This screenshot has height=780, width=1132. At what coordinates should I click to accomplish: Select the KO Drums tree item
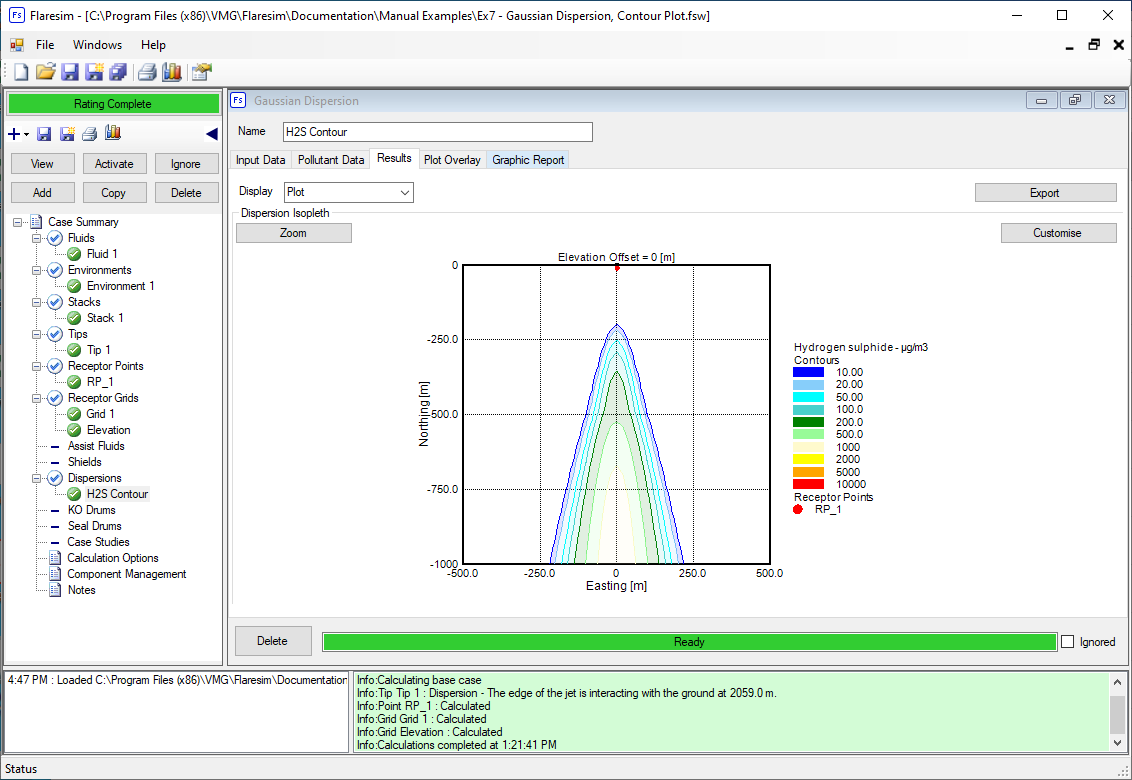[92, 510]
